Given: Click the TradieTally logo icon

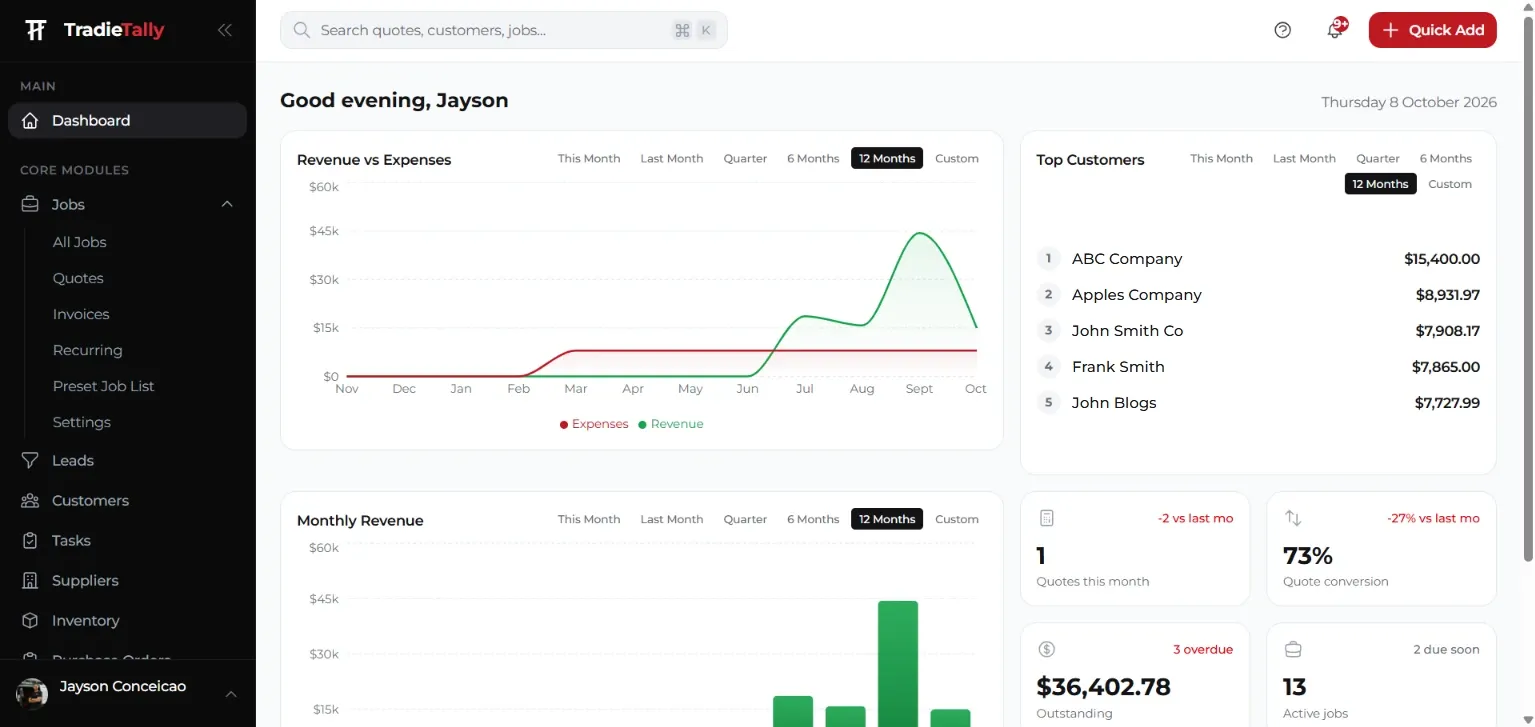Looking at the screenshot, I should (36, 30).
